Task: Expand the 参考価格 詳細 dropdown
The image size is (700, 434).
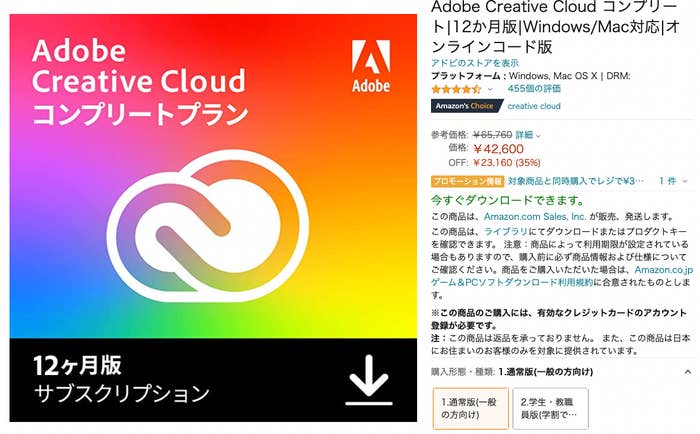Action: pyautogui.click(x=528, y=135)
